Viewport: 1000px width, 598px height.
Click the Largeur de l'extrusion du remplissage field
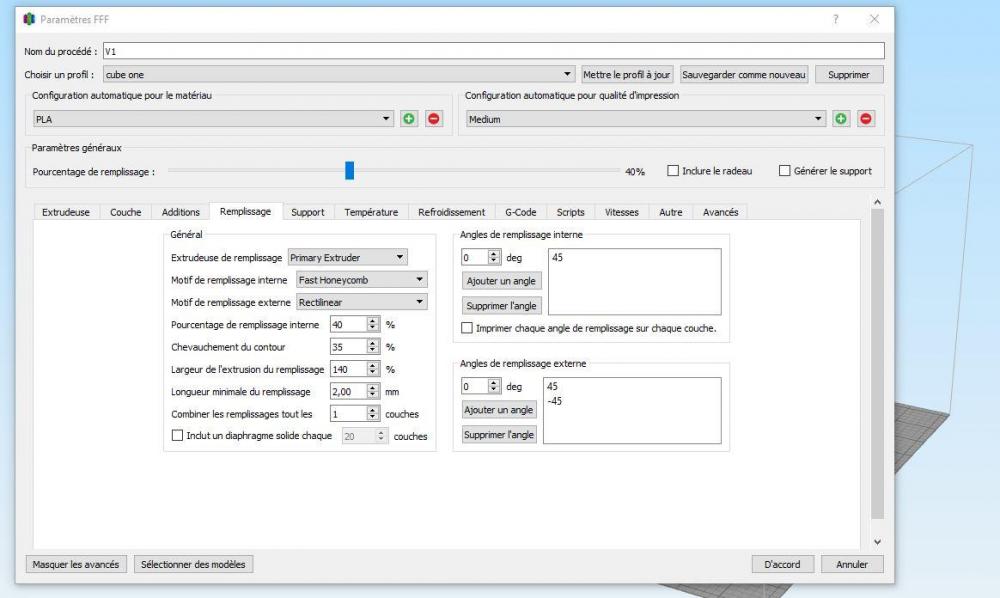click(x=348, y=369)
